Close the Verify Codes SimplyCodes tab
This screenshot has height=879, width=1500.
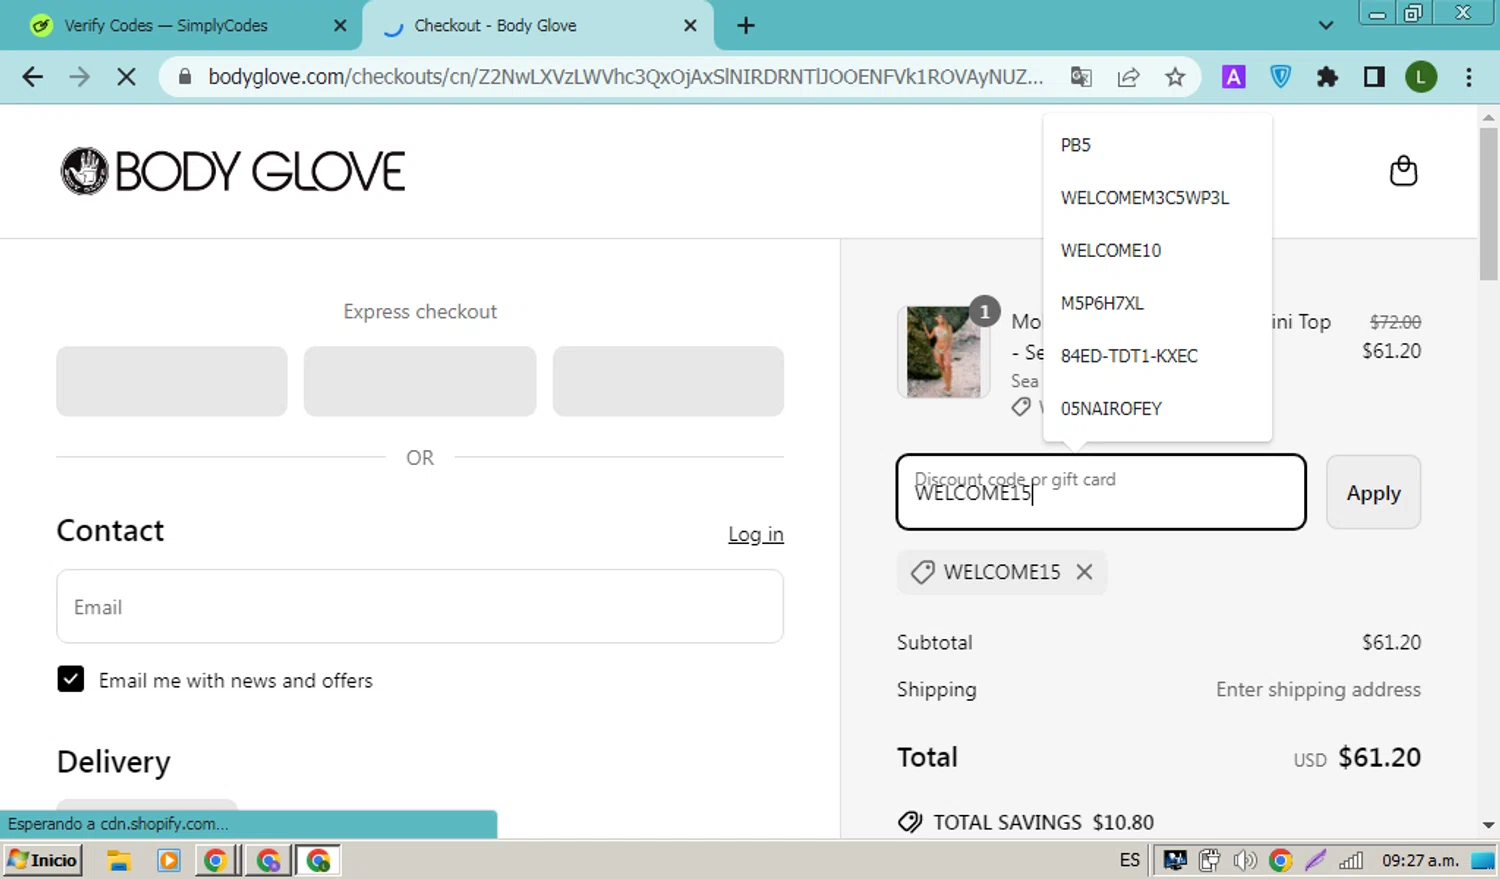tap(340, 26)
